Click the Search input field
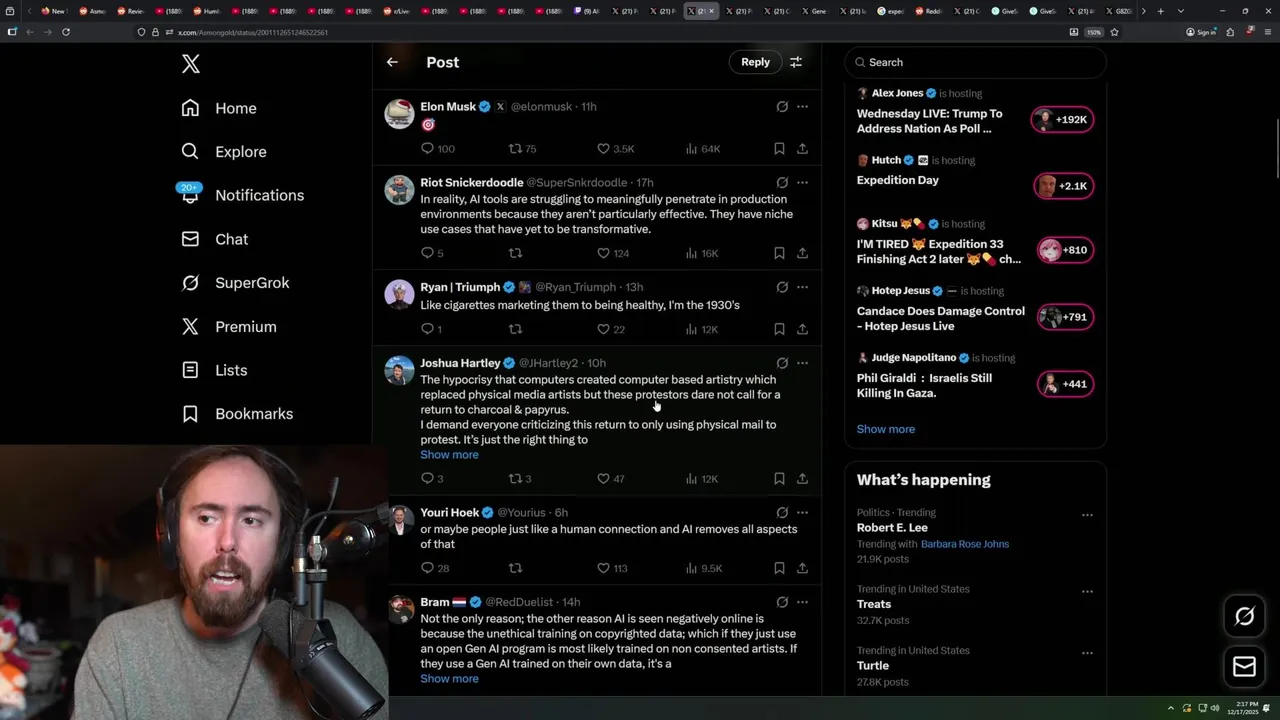1280x720 pixels. pos(975,62)
